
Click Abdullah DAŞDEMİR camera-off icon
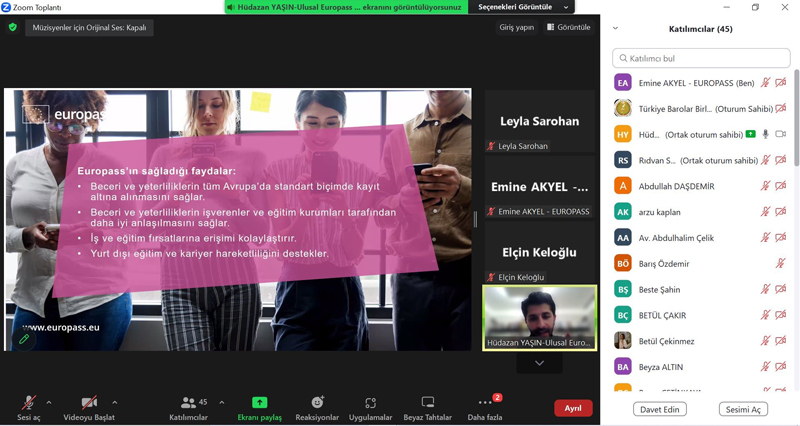[x=781, y=186]
